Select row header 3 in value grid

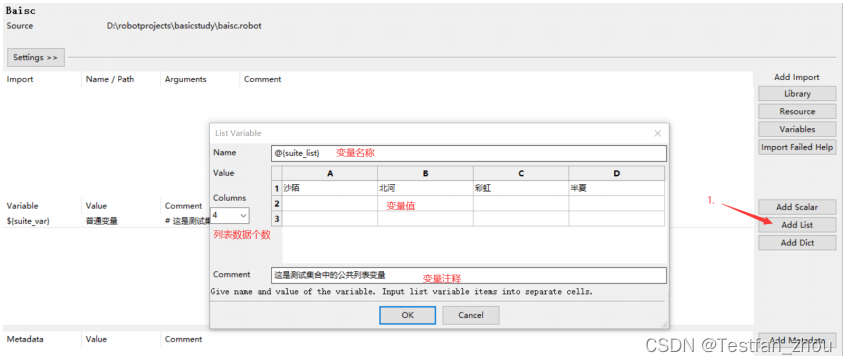click(x=277, y=219)
